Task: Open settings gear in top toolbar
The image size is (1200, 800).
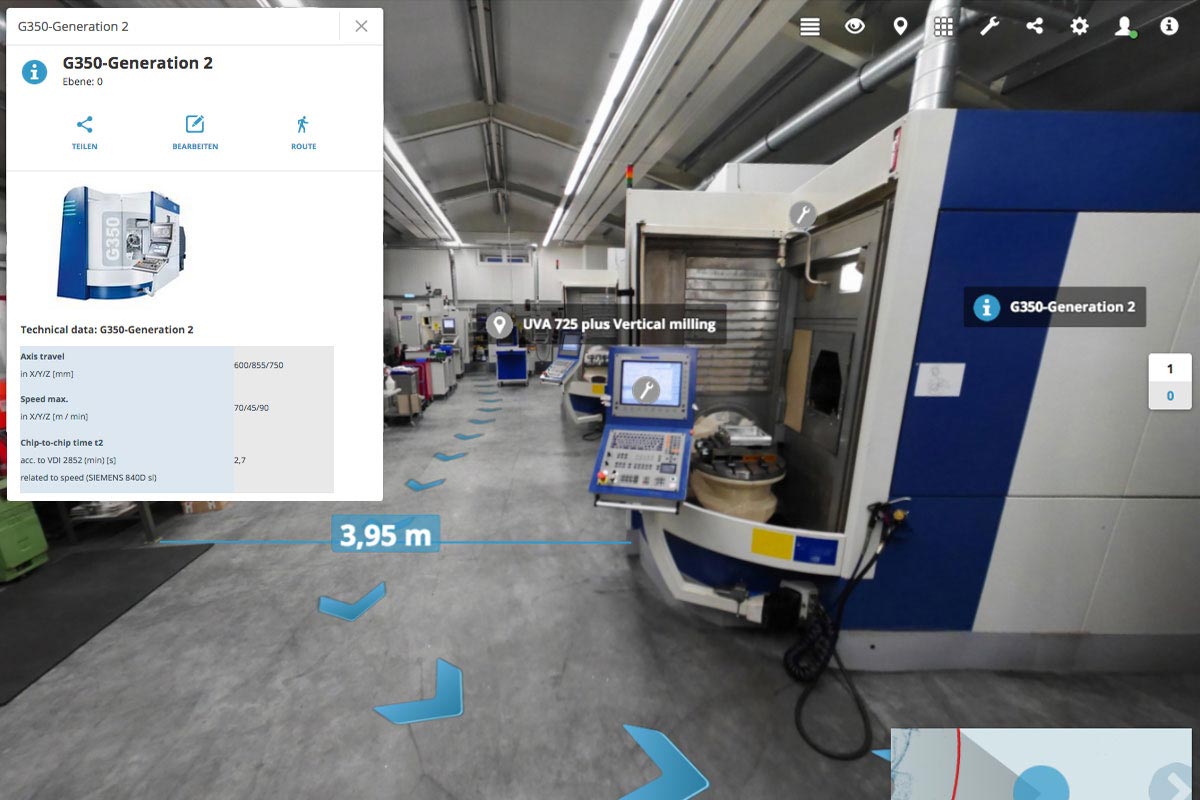Action: point(1079,27)
